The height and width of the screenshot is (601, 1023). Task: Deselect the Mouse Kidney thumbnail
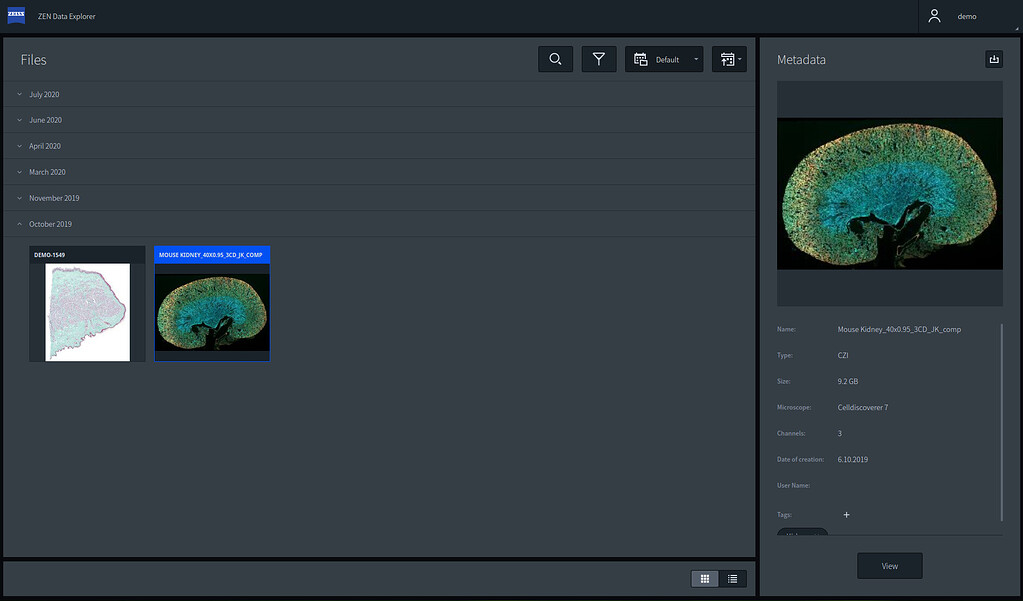[x=211, y=303]
